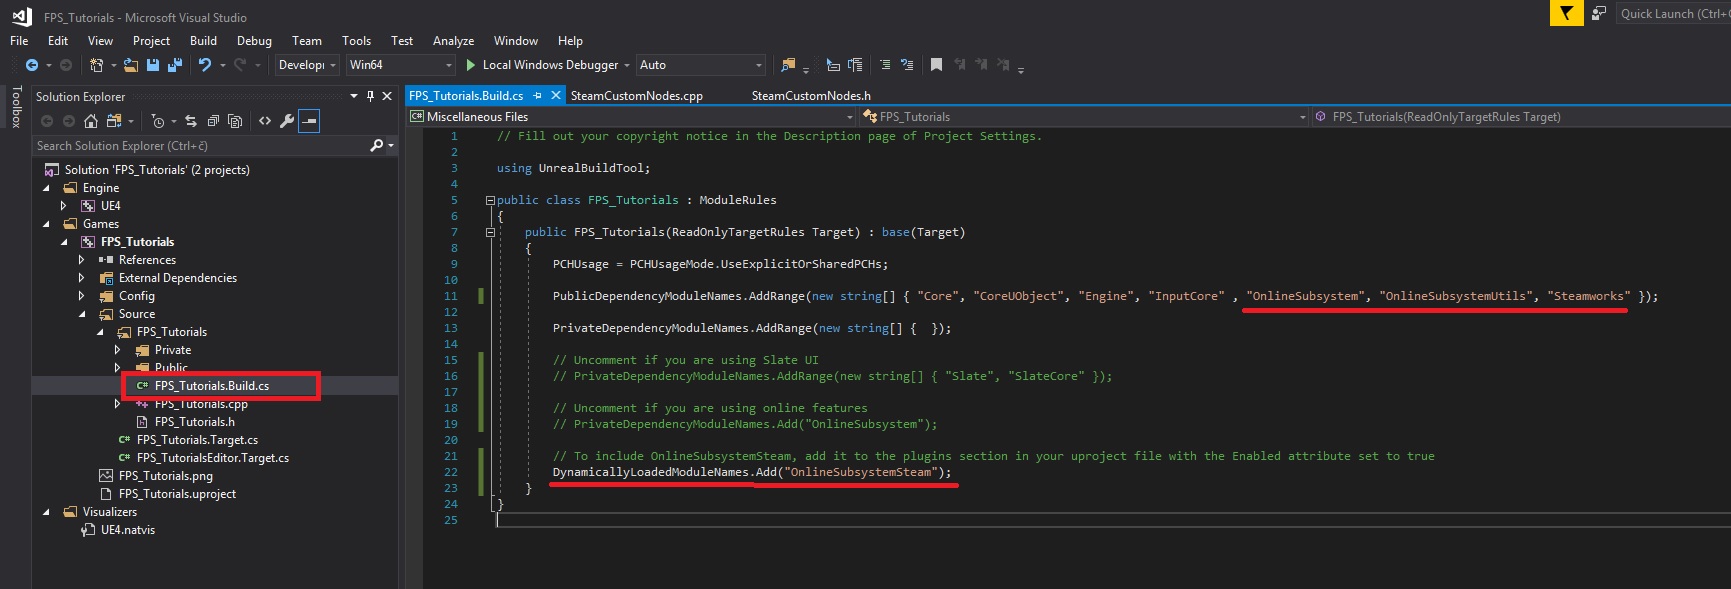Collapse the FPS_Tutorials class code block

coord(490,200)
